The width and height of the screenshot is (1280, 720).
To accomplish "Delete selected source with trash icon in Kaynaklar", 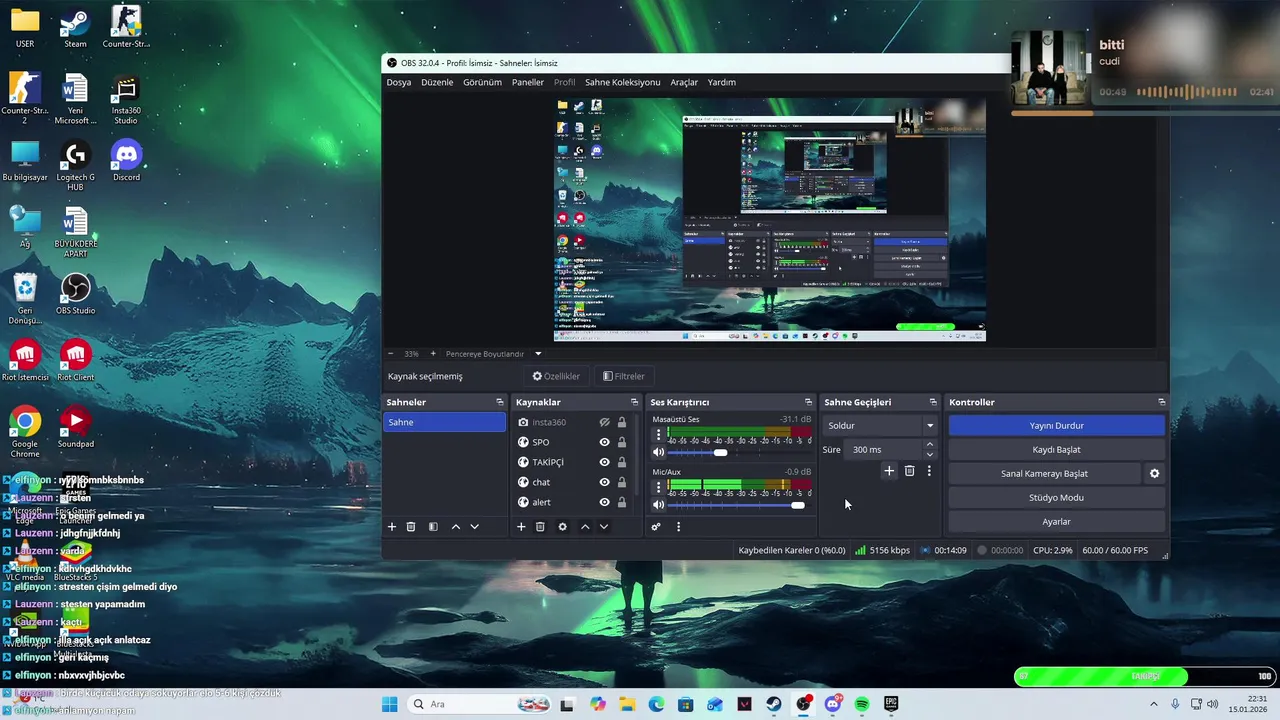I will pyautogui.click(x=540, y=527).
